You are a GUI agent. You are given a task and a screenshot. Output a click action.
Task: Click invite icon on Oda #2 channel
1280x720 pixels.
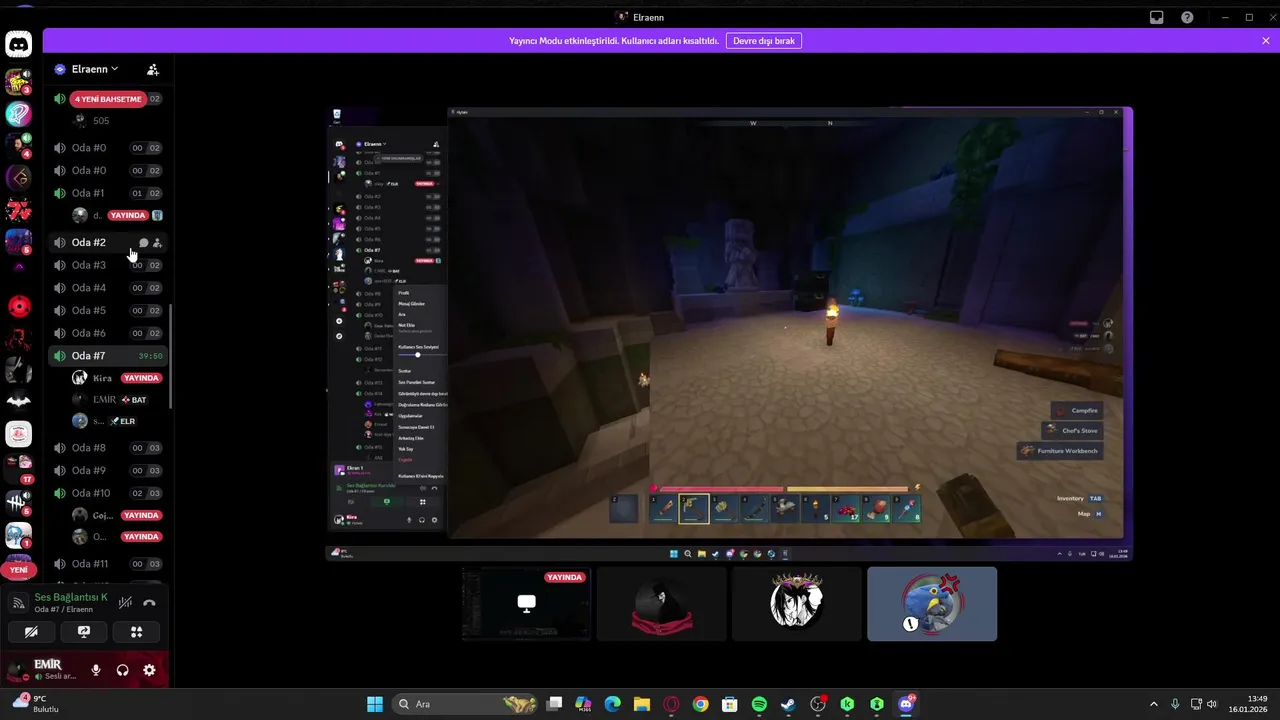(x=157, y=243)
